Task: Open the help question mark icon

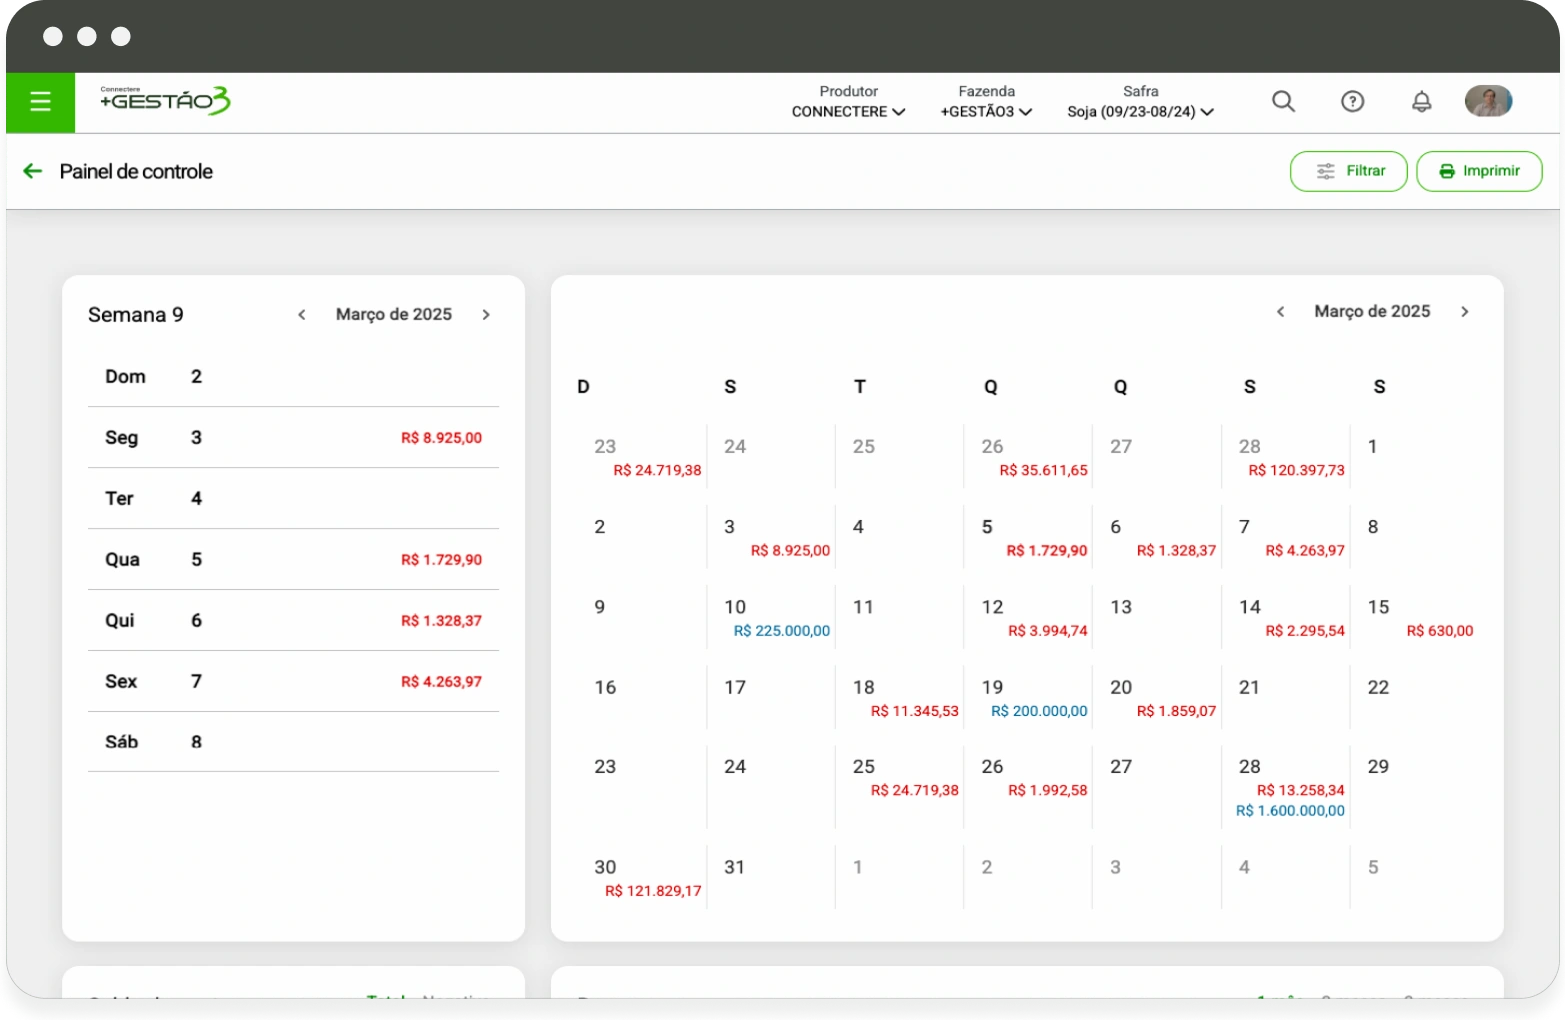Action: [1352, 102]
